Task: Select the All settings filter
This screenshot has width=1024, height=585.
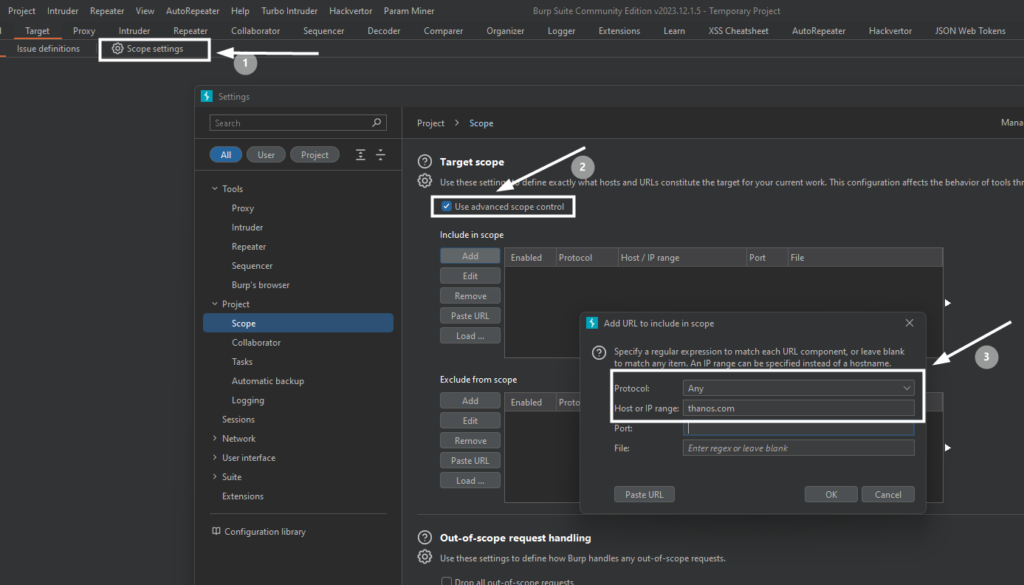Action: point(226,155)
